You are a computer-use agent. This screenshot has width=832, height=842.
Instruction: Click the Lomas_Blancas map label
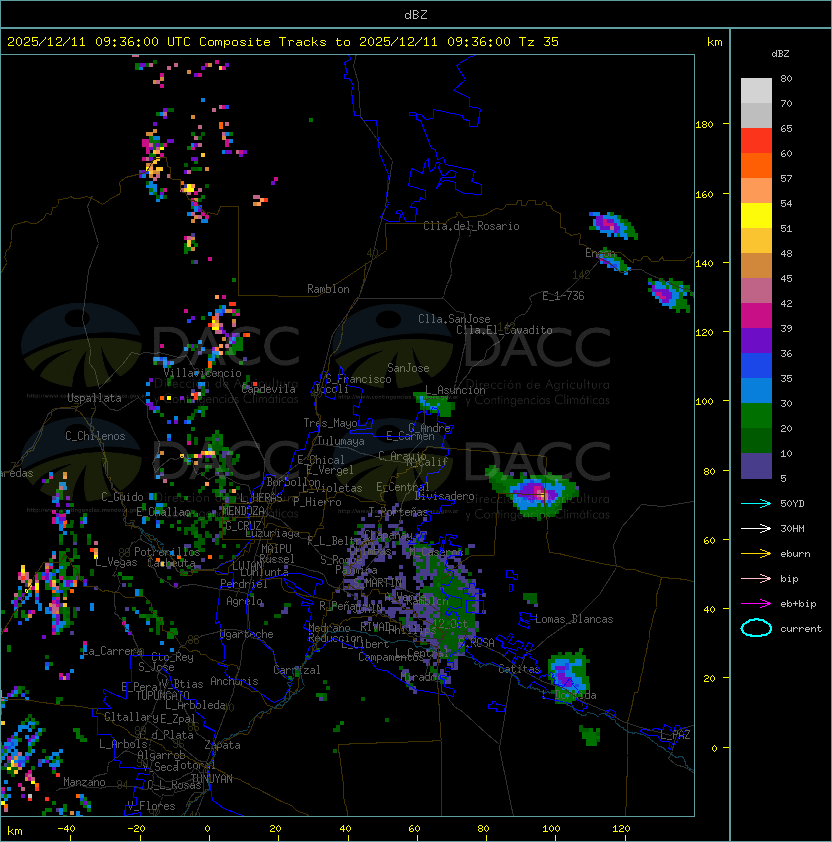click(574, 619)
